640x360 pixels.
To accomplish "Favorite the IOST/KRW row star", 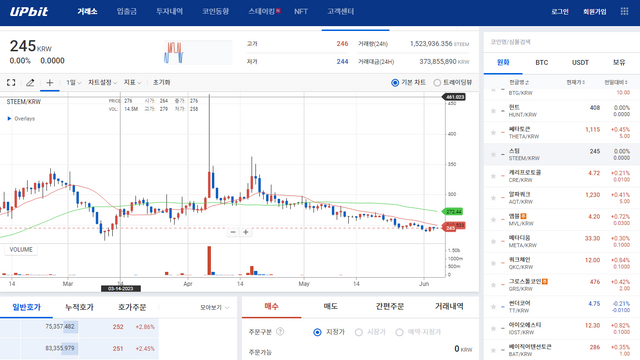I will click(493, 329).
